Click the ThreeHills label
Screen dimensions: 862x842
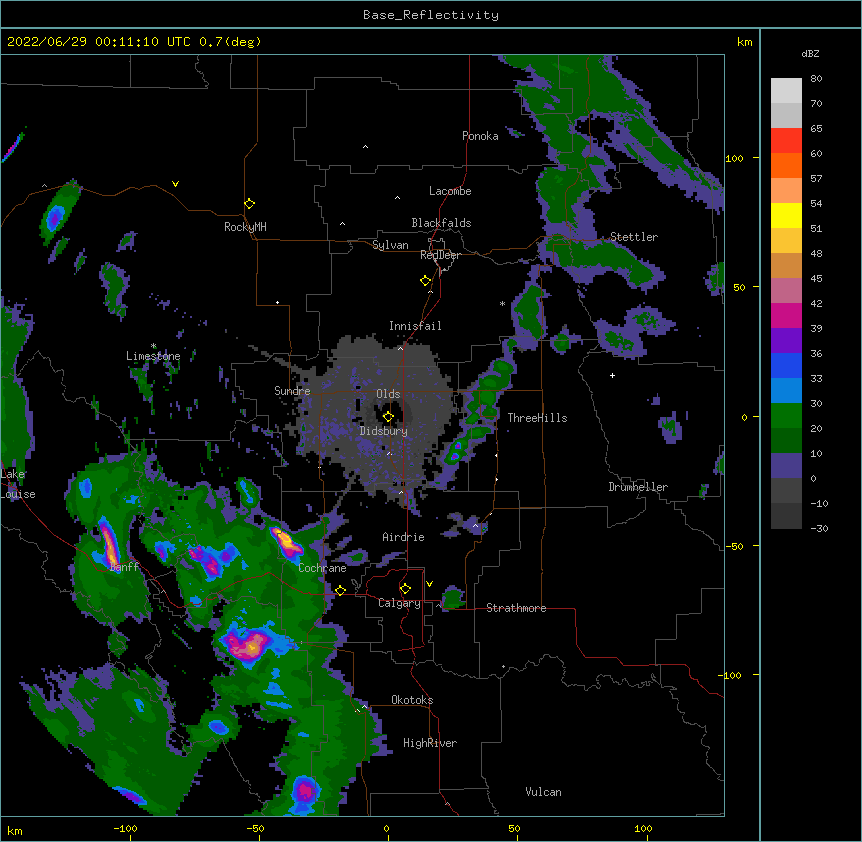[537, 418]
